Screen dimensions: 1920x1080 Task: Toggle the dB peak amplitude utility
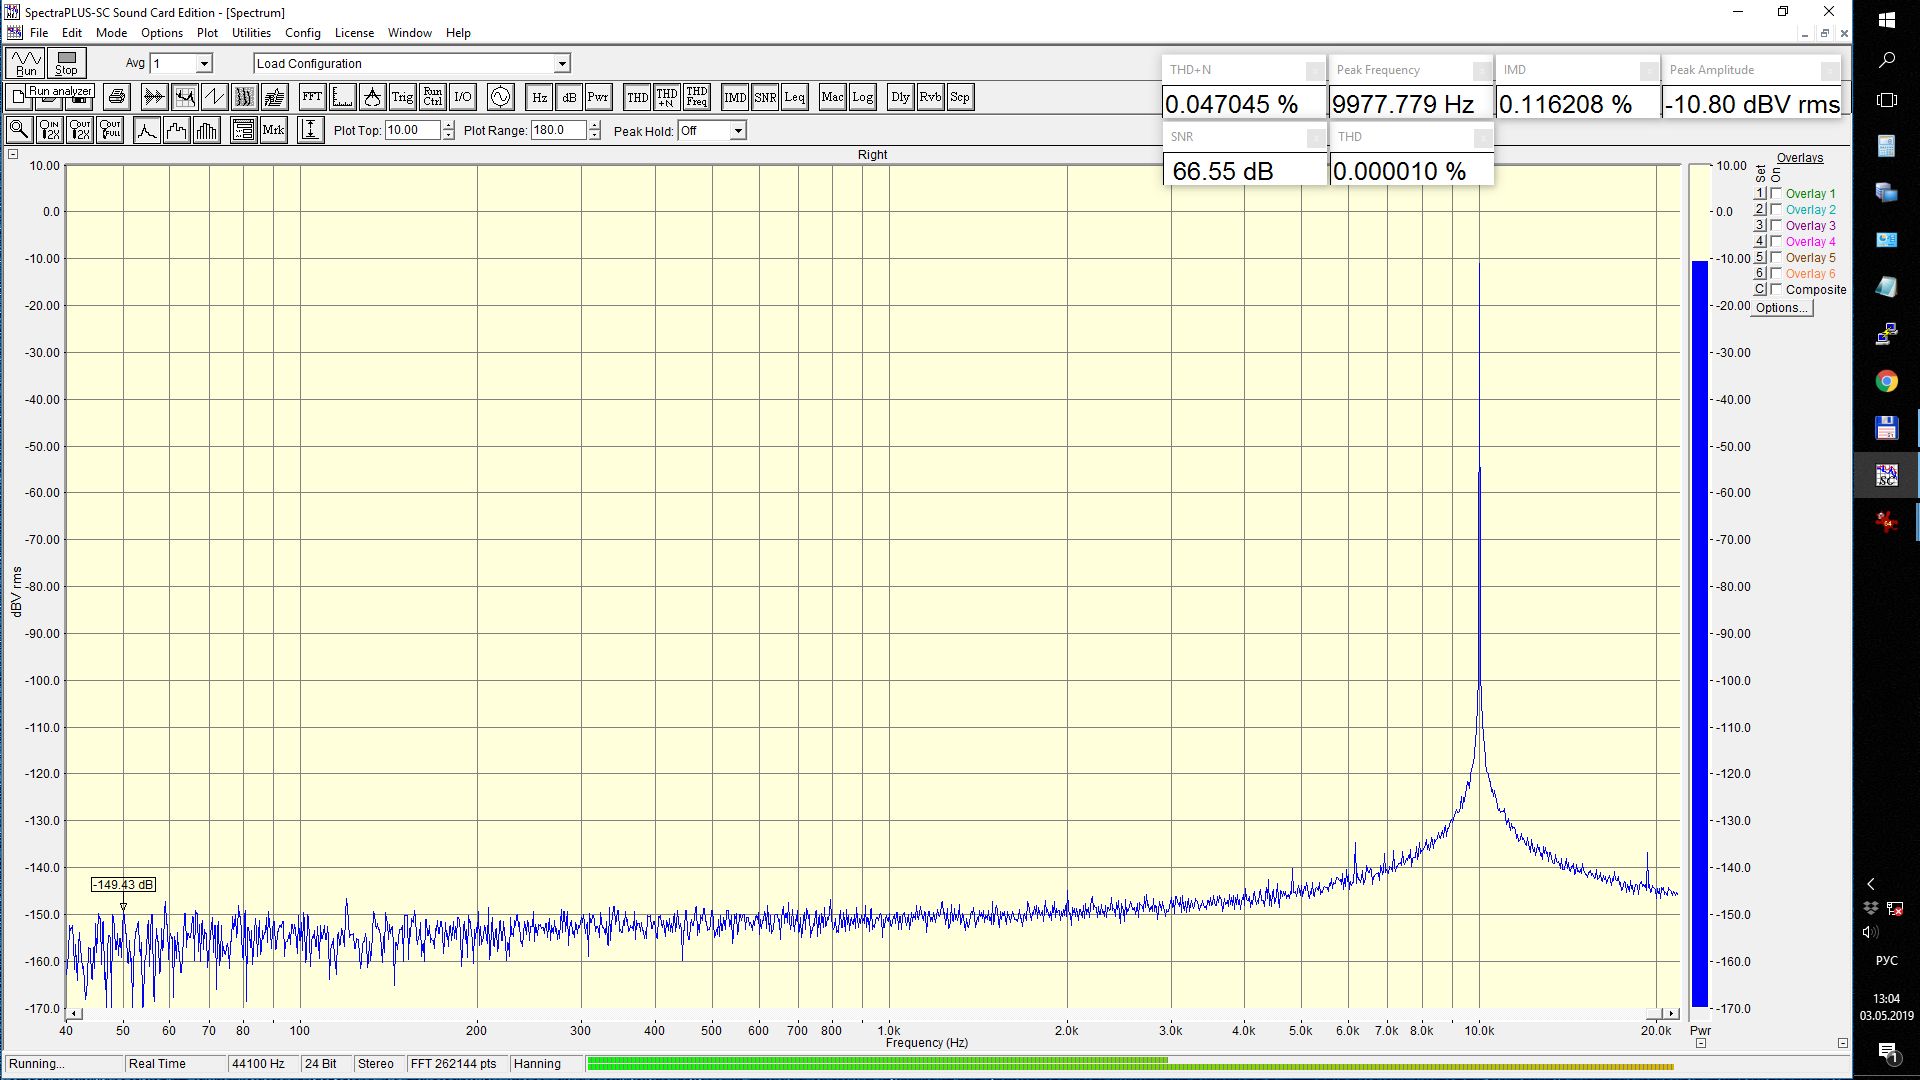(x=569, y=97)
